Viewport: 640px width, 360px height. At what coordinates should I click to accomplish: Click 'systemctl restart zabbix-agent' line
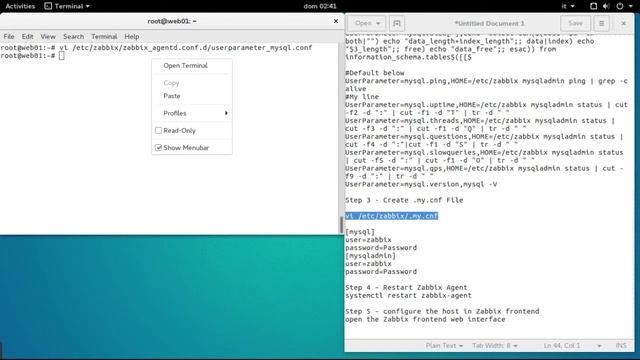pos(408,295)
